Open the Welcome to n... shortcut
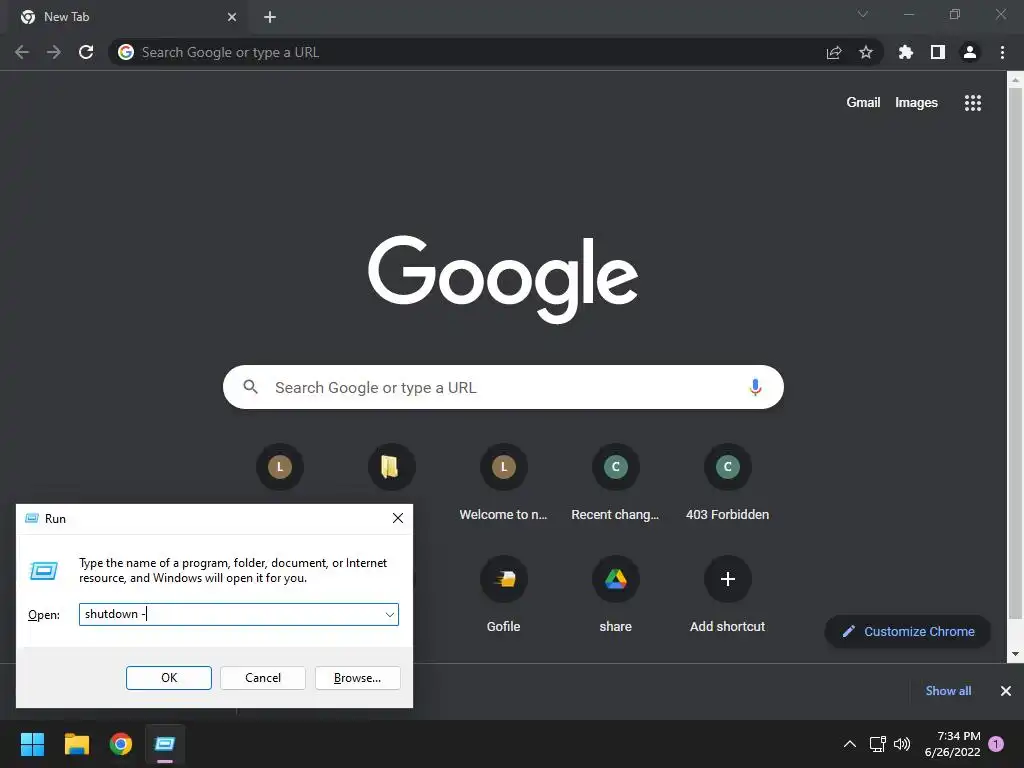The width and height of the screenshot is (1024, 768). click(504, 483)
